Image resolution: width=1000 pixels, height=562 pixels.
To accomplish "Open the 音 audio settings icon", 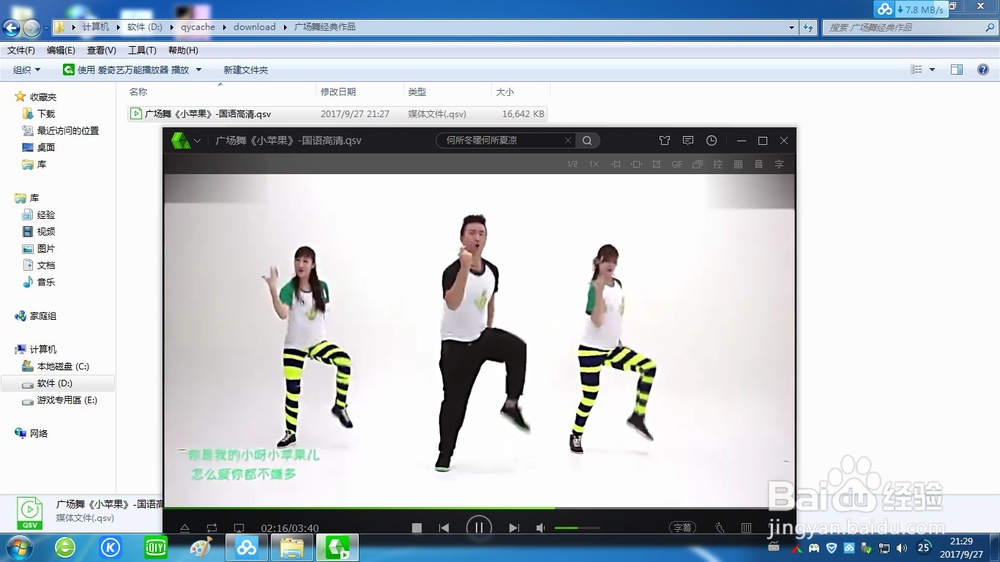I will (758, 165).
